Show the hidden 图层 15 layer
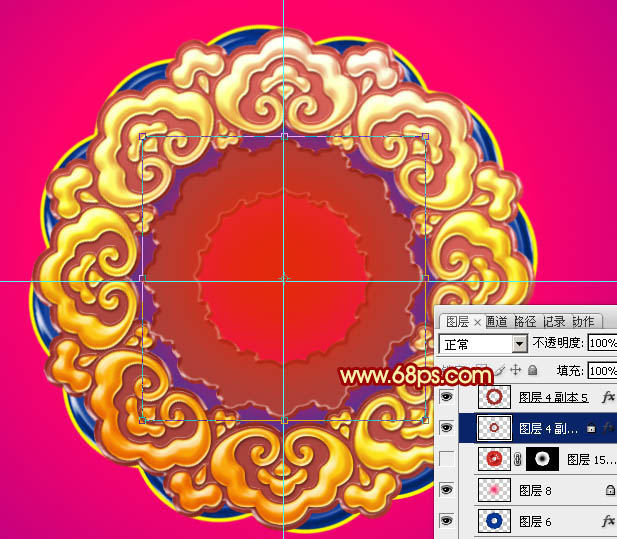Image resolution: width=617 pixels, height=539 pixels. (x=446, y=459)
